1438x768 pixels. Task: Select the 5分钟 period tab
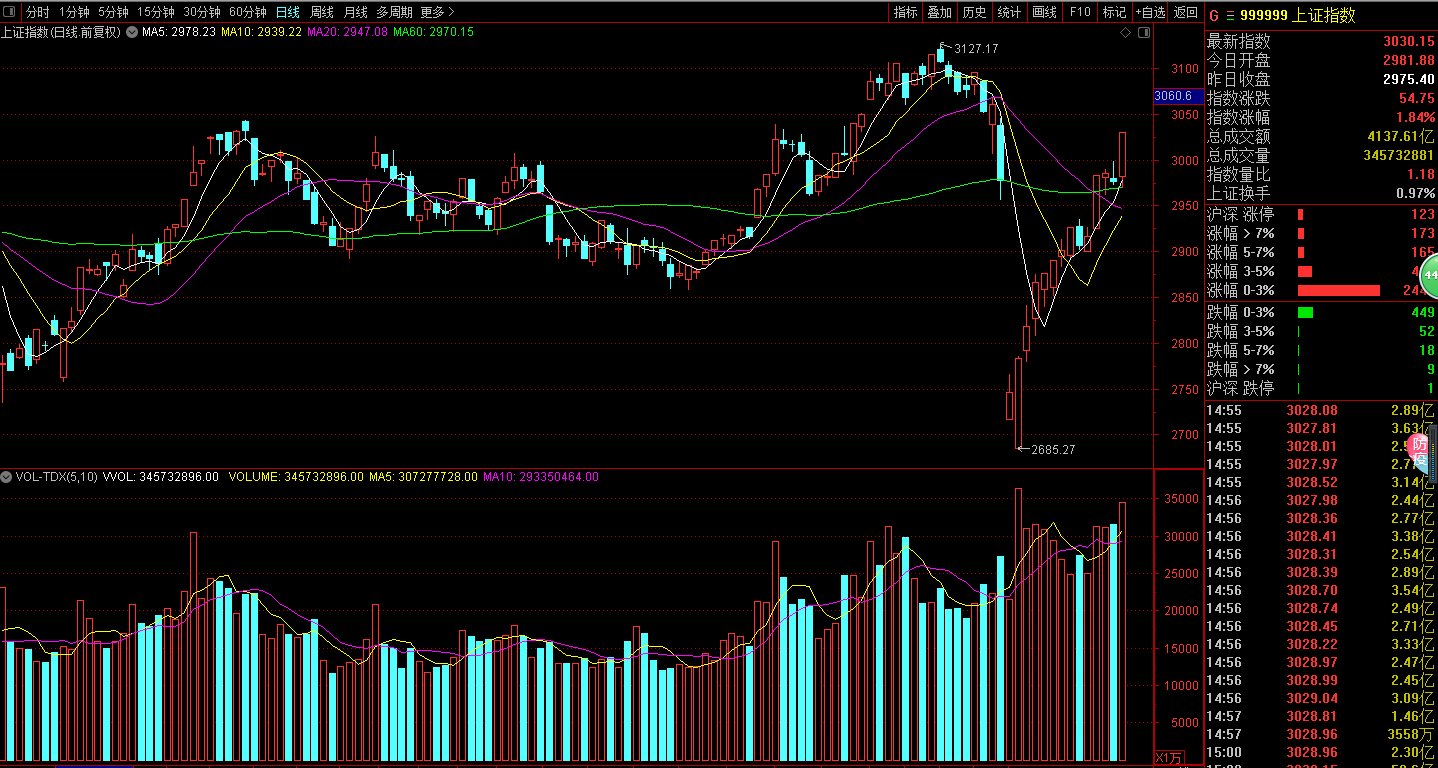(113, 12)
